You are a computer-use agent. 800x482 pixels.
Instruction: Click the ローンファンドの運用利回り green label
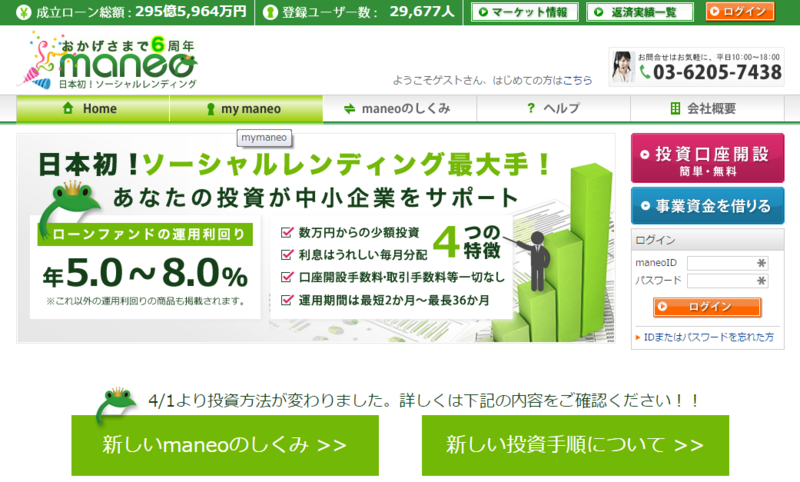point(145,235)
